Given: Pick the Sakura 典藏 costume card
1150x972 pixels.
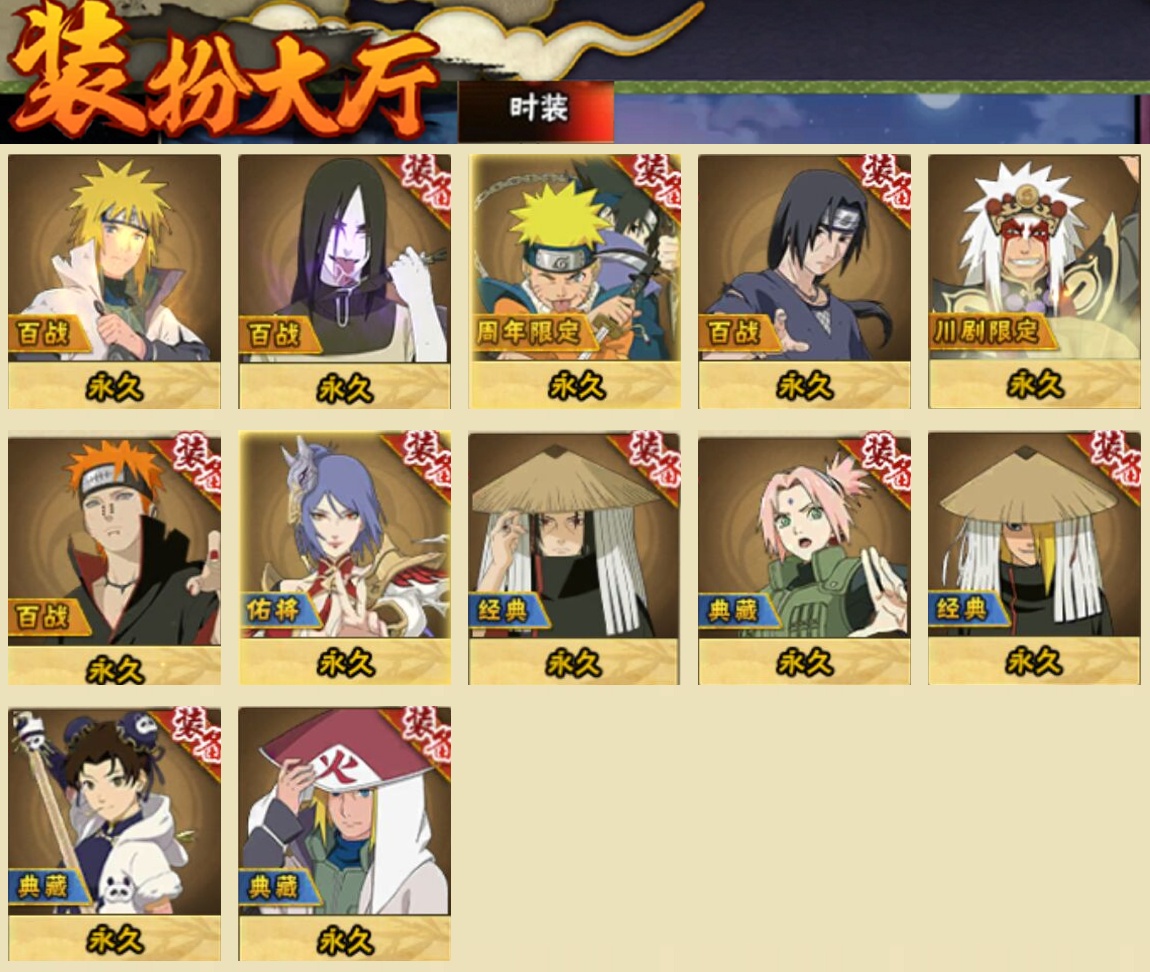Looking at the screenshot, I should tap(805, 558).
